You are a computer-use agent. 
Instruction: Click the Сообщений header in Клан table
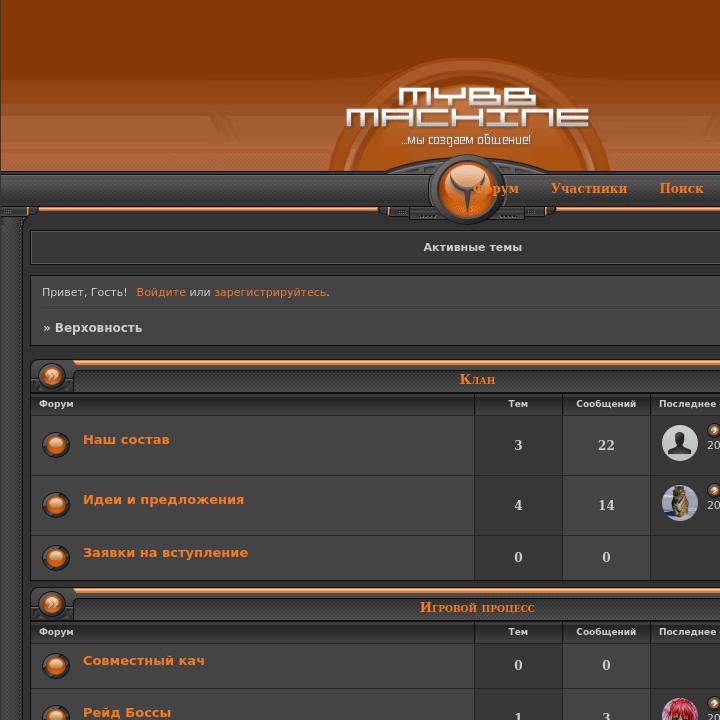click(606, 404)
